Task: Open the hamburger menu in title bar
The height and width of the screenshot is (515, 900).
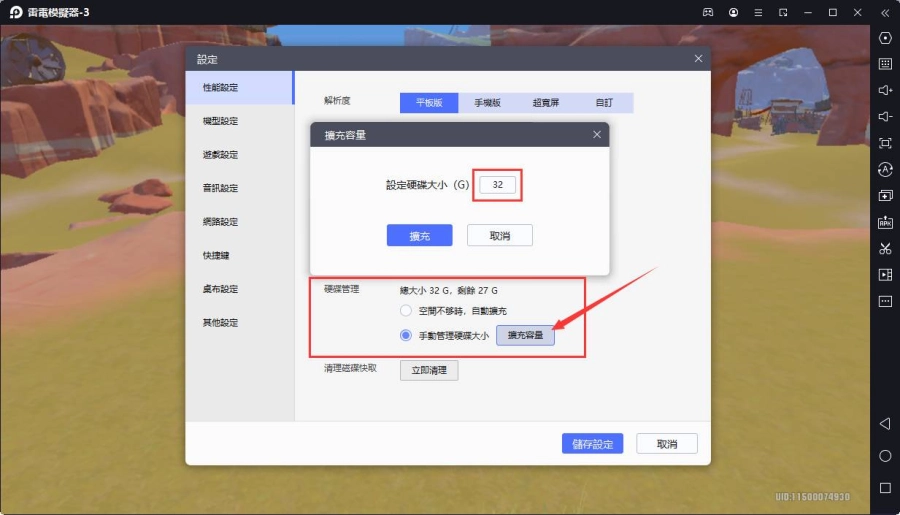Action: (x=758, y=12)
